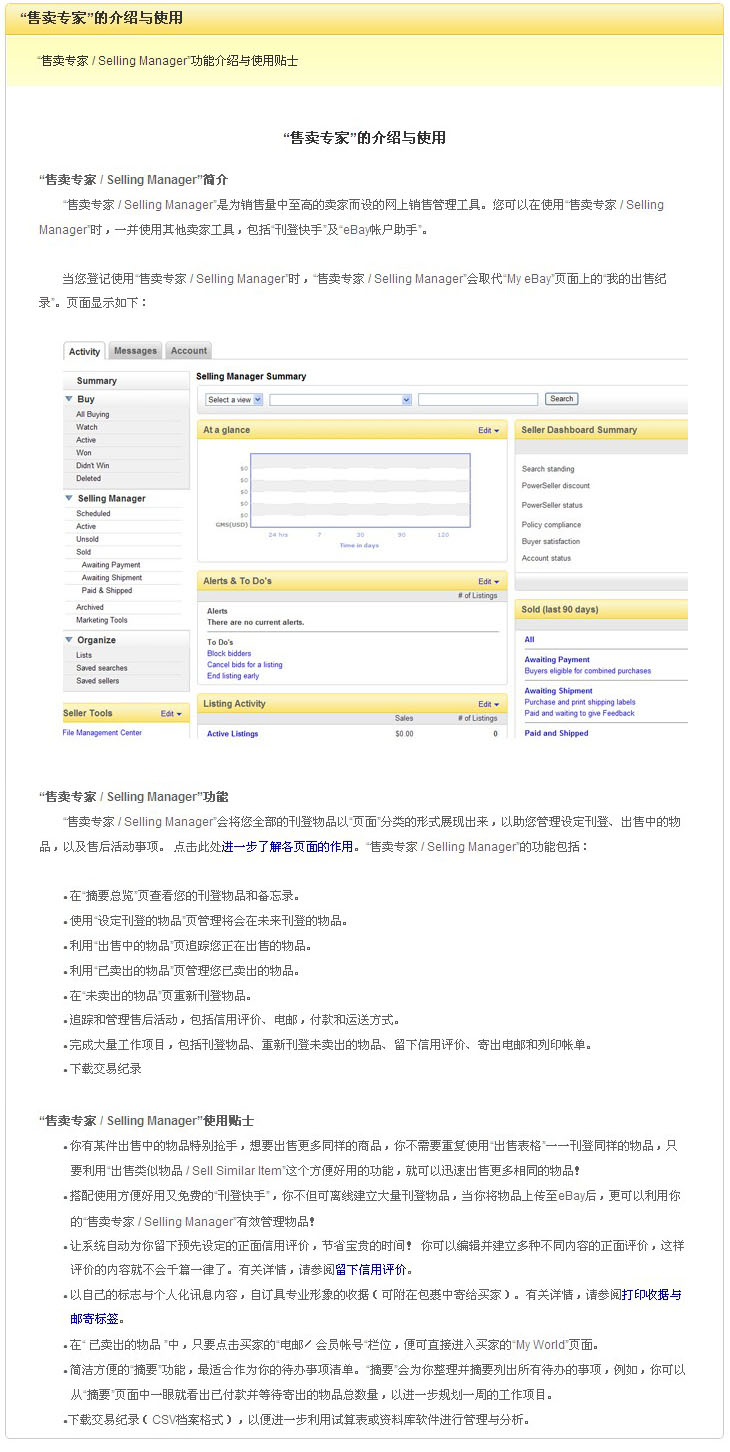Open Edit menu in Listing Activity panel
This screenshot has height=1452, width=730.
[x=488, y=704]
